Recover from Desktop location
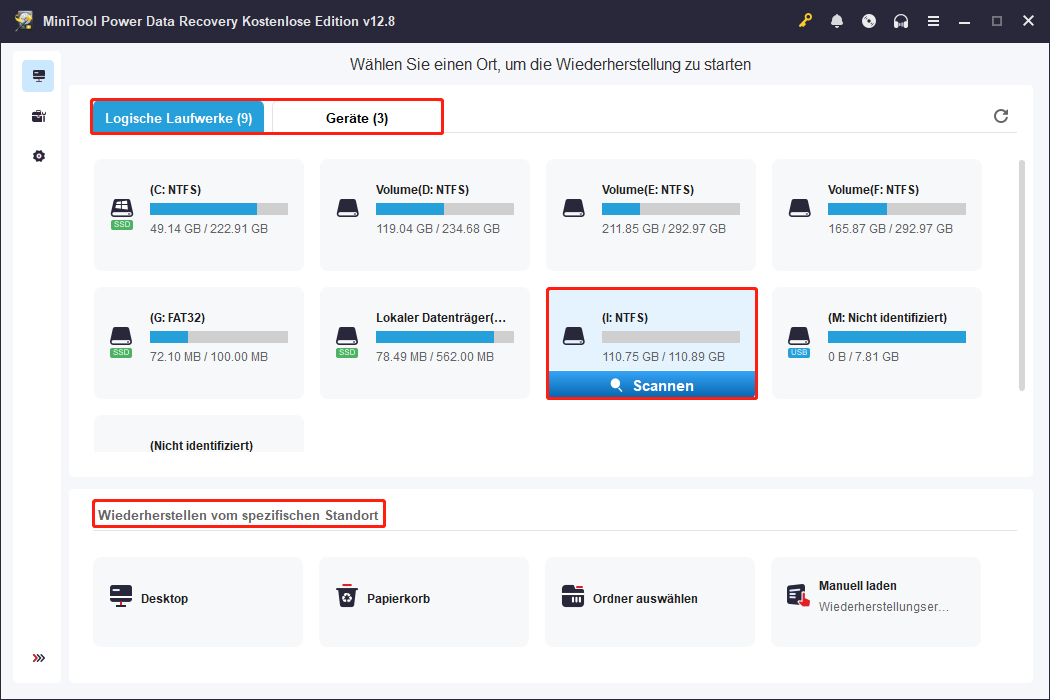The height and width of the screenshot is (700, 1050). (x=198, y=598)
